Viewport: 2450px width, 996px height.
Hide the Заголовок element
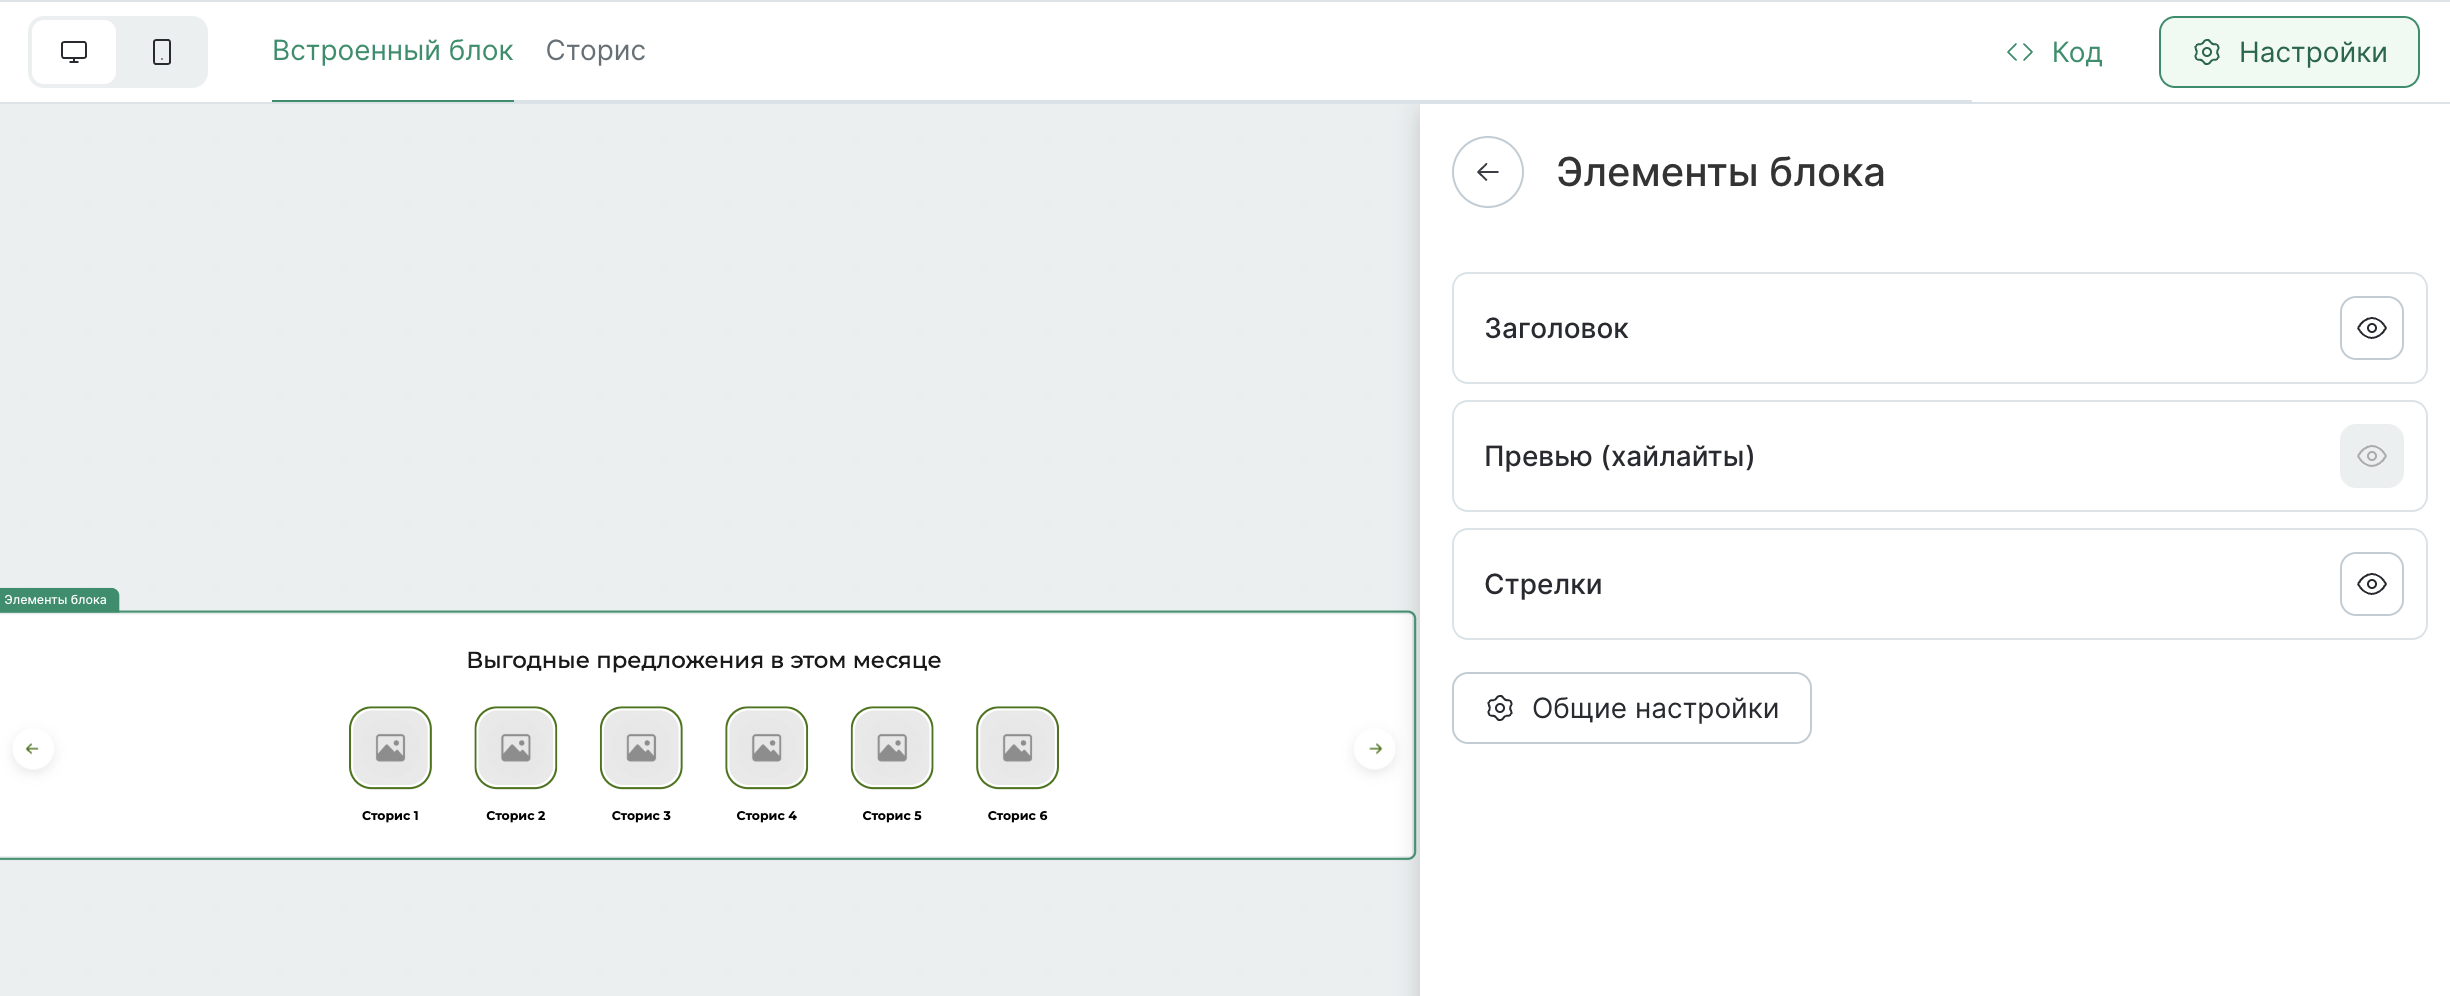click(x=2371, y=327)
